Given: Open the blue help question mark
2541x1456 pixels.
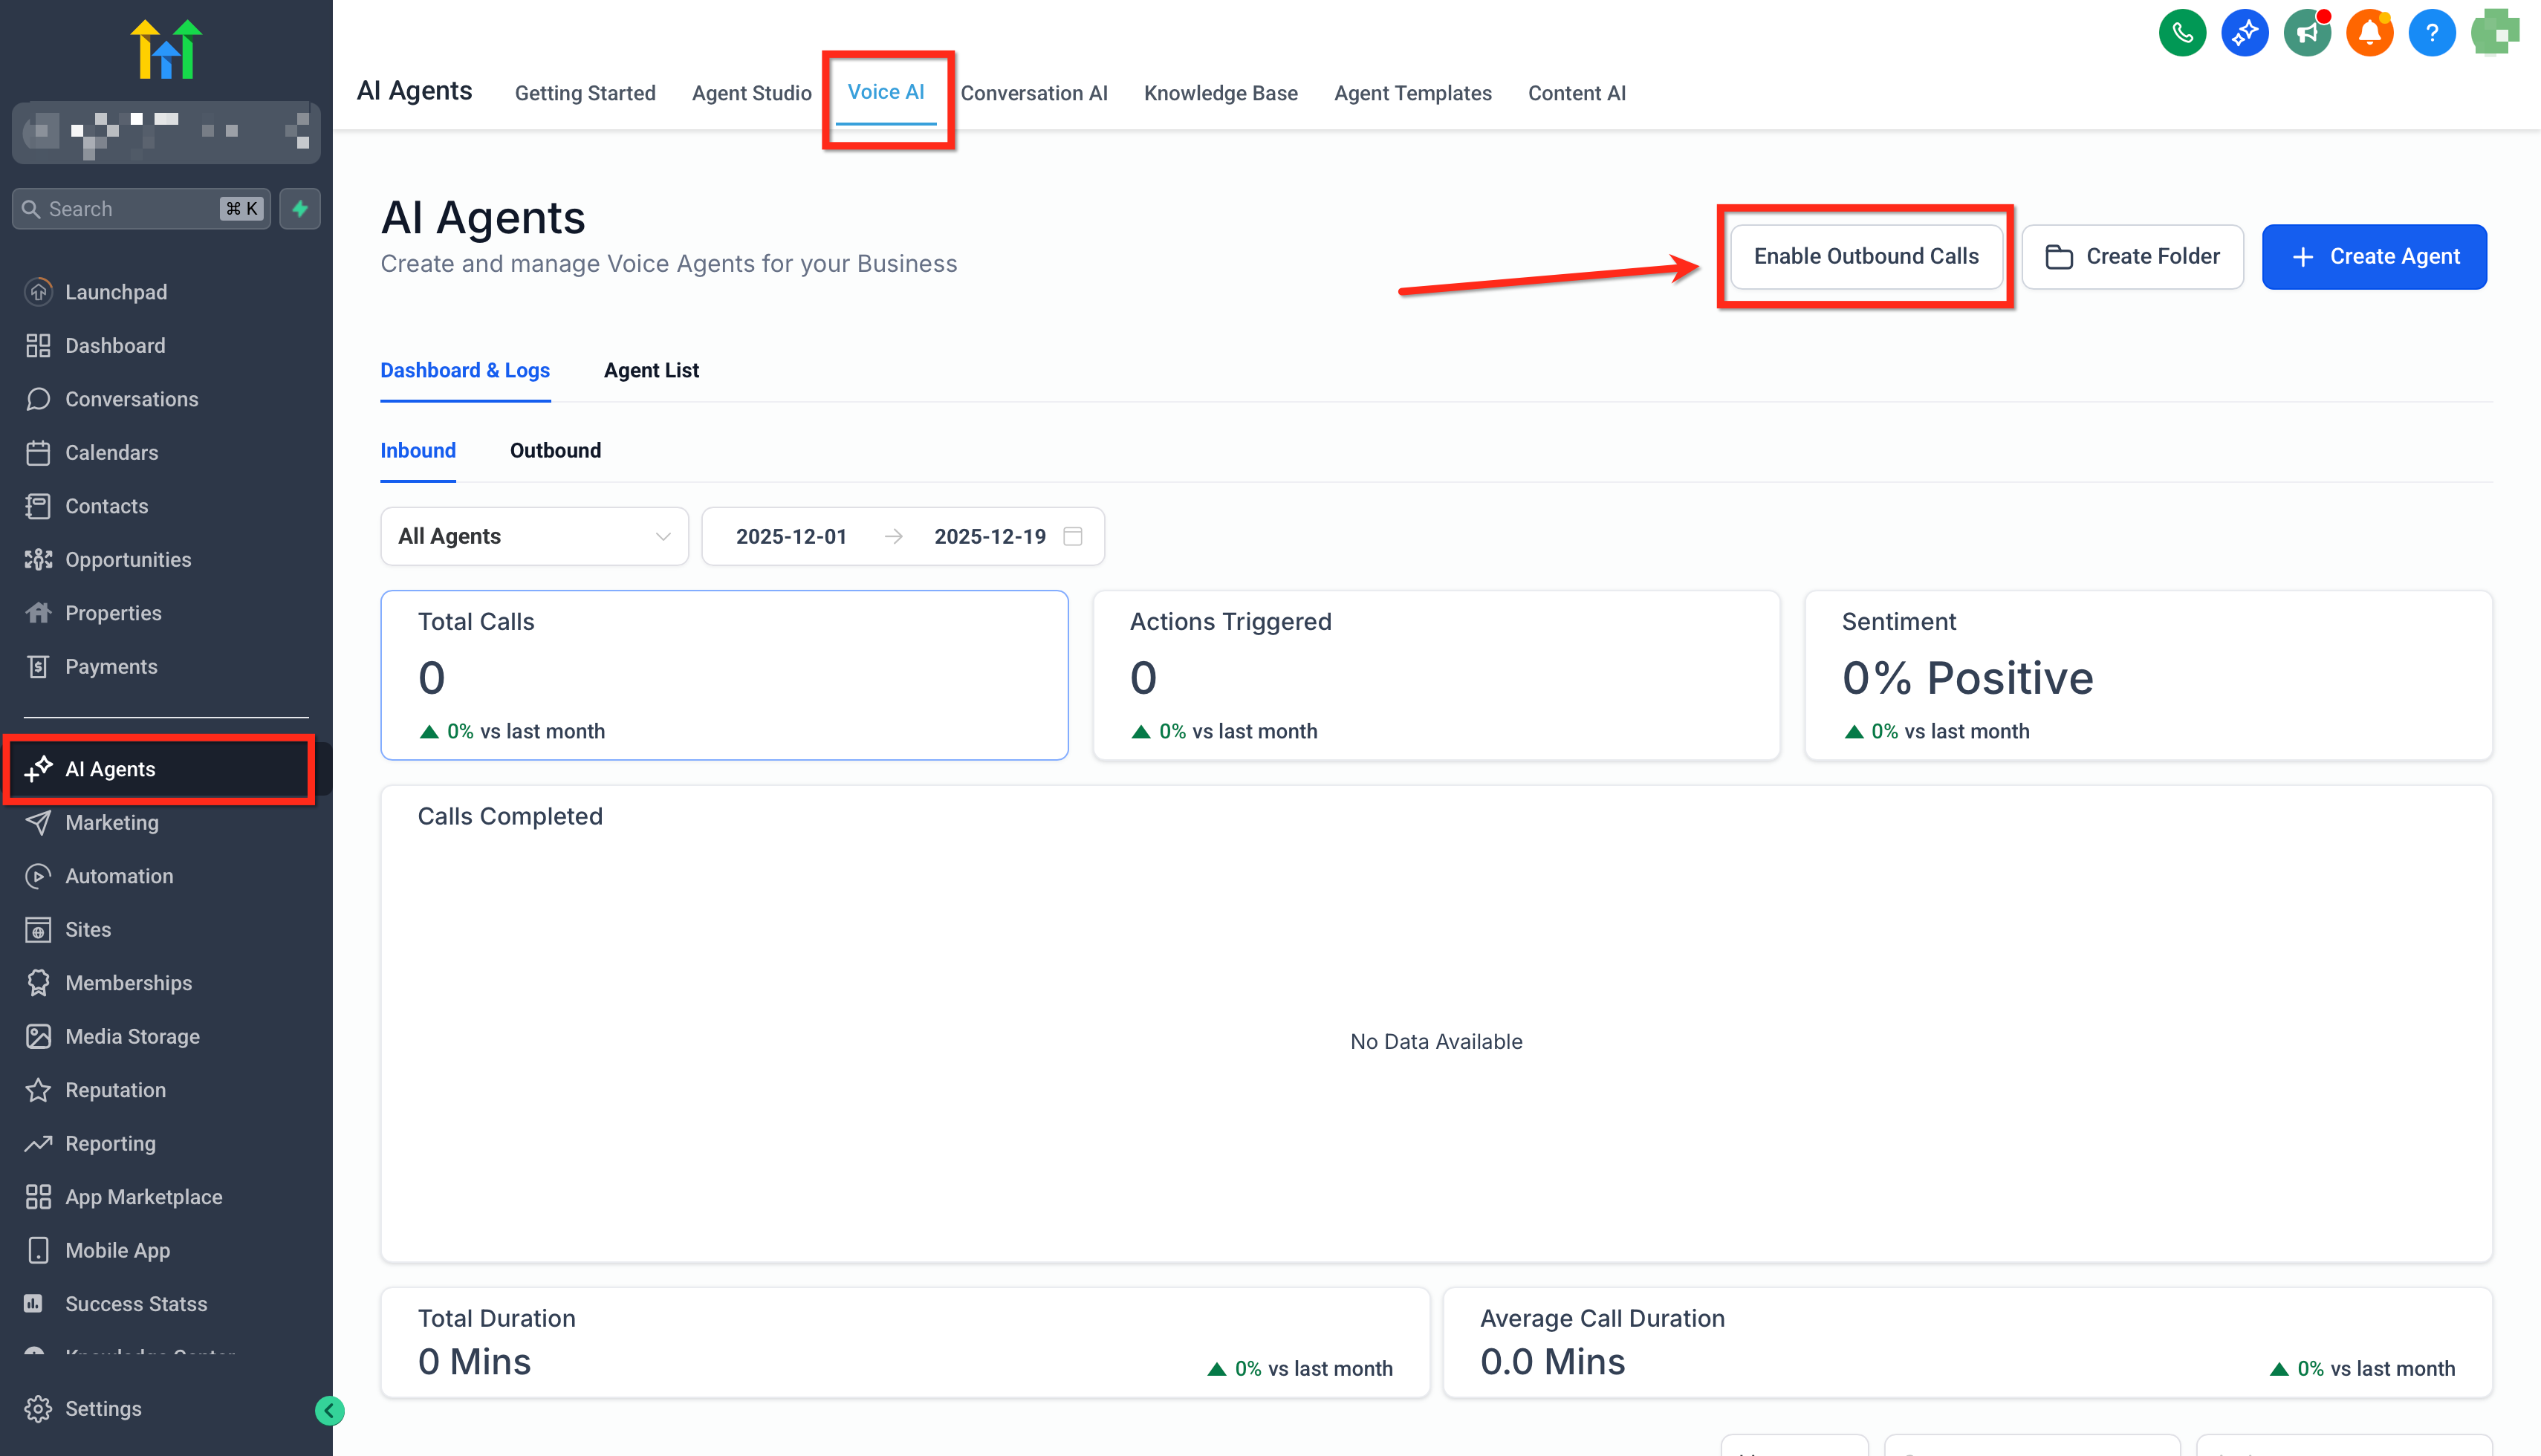Looking at the screenshot, I should point(2431,33).
